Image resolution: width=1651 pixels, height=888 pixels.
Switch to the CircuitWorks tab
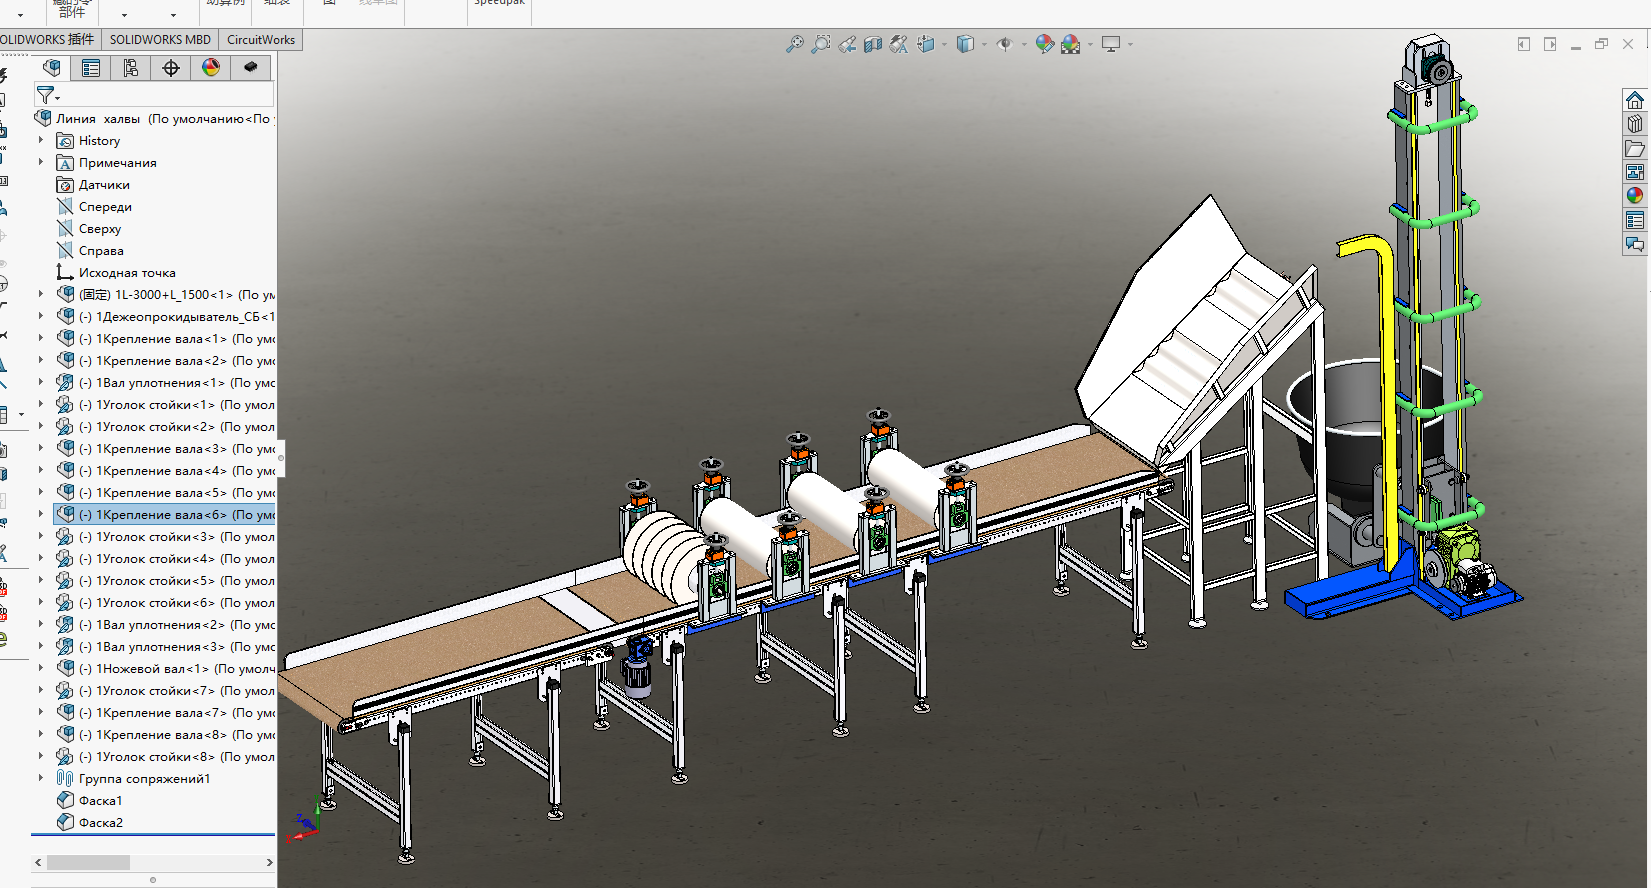pyautogui.click(x=261, y=40)
